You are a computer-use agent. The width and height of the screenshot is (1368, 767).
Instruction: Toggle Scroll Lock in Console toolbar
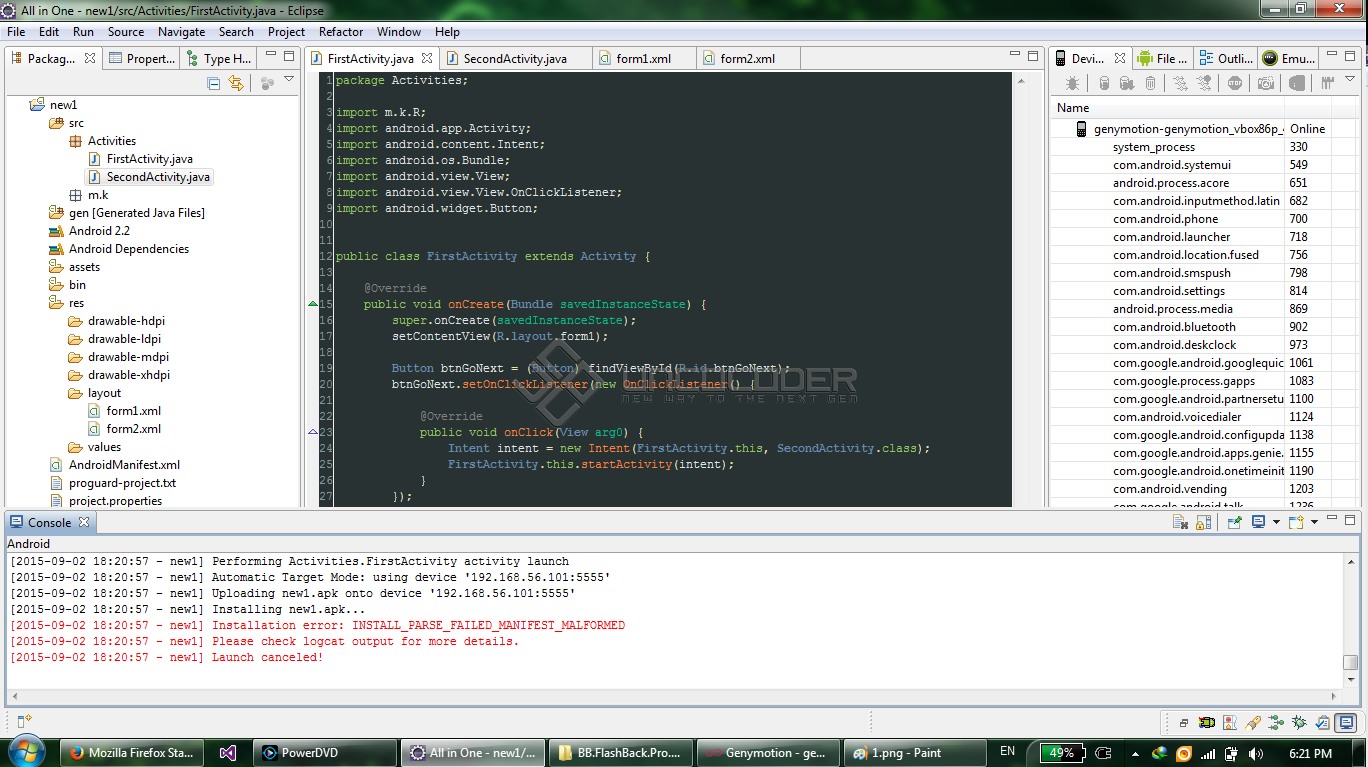coord(1204,522)
